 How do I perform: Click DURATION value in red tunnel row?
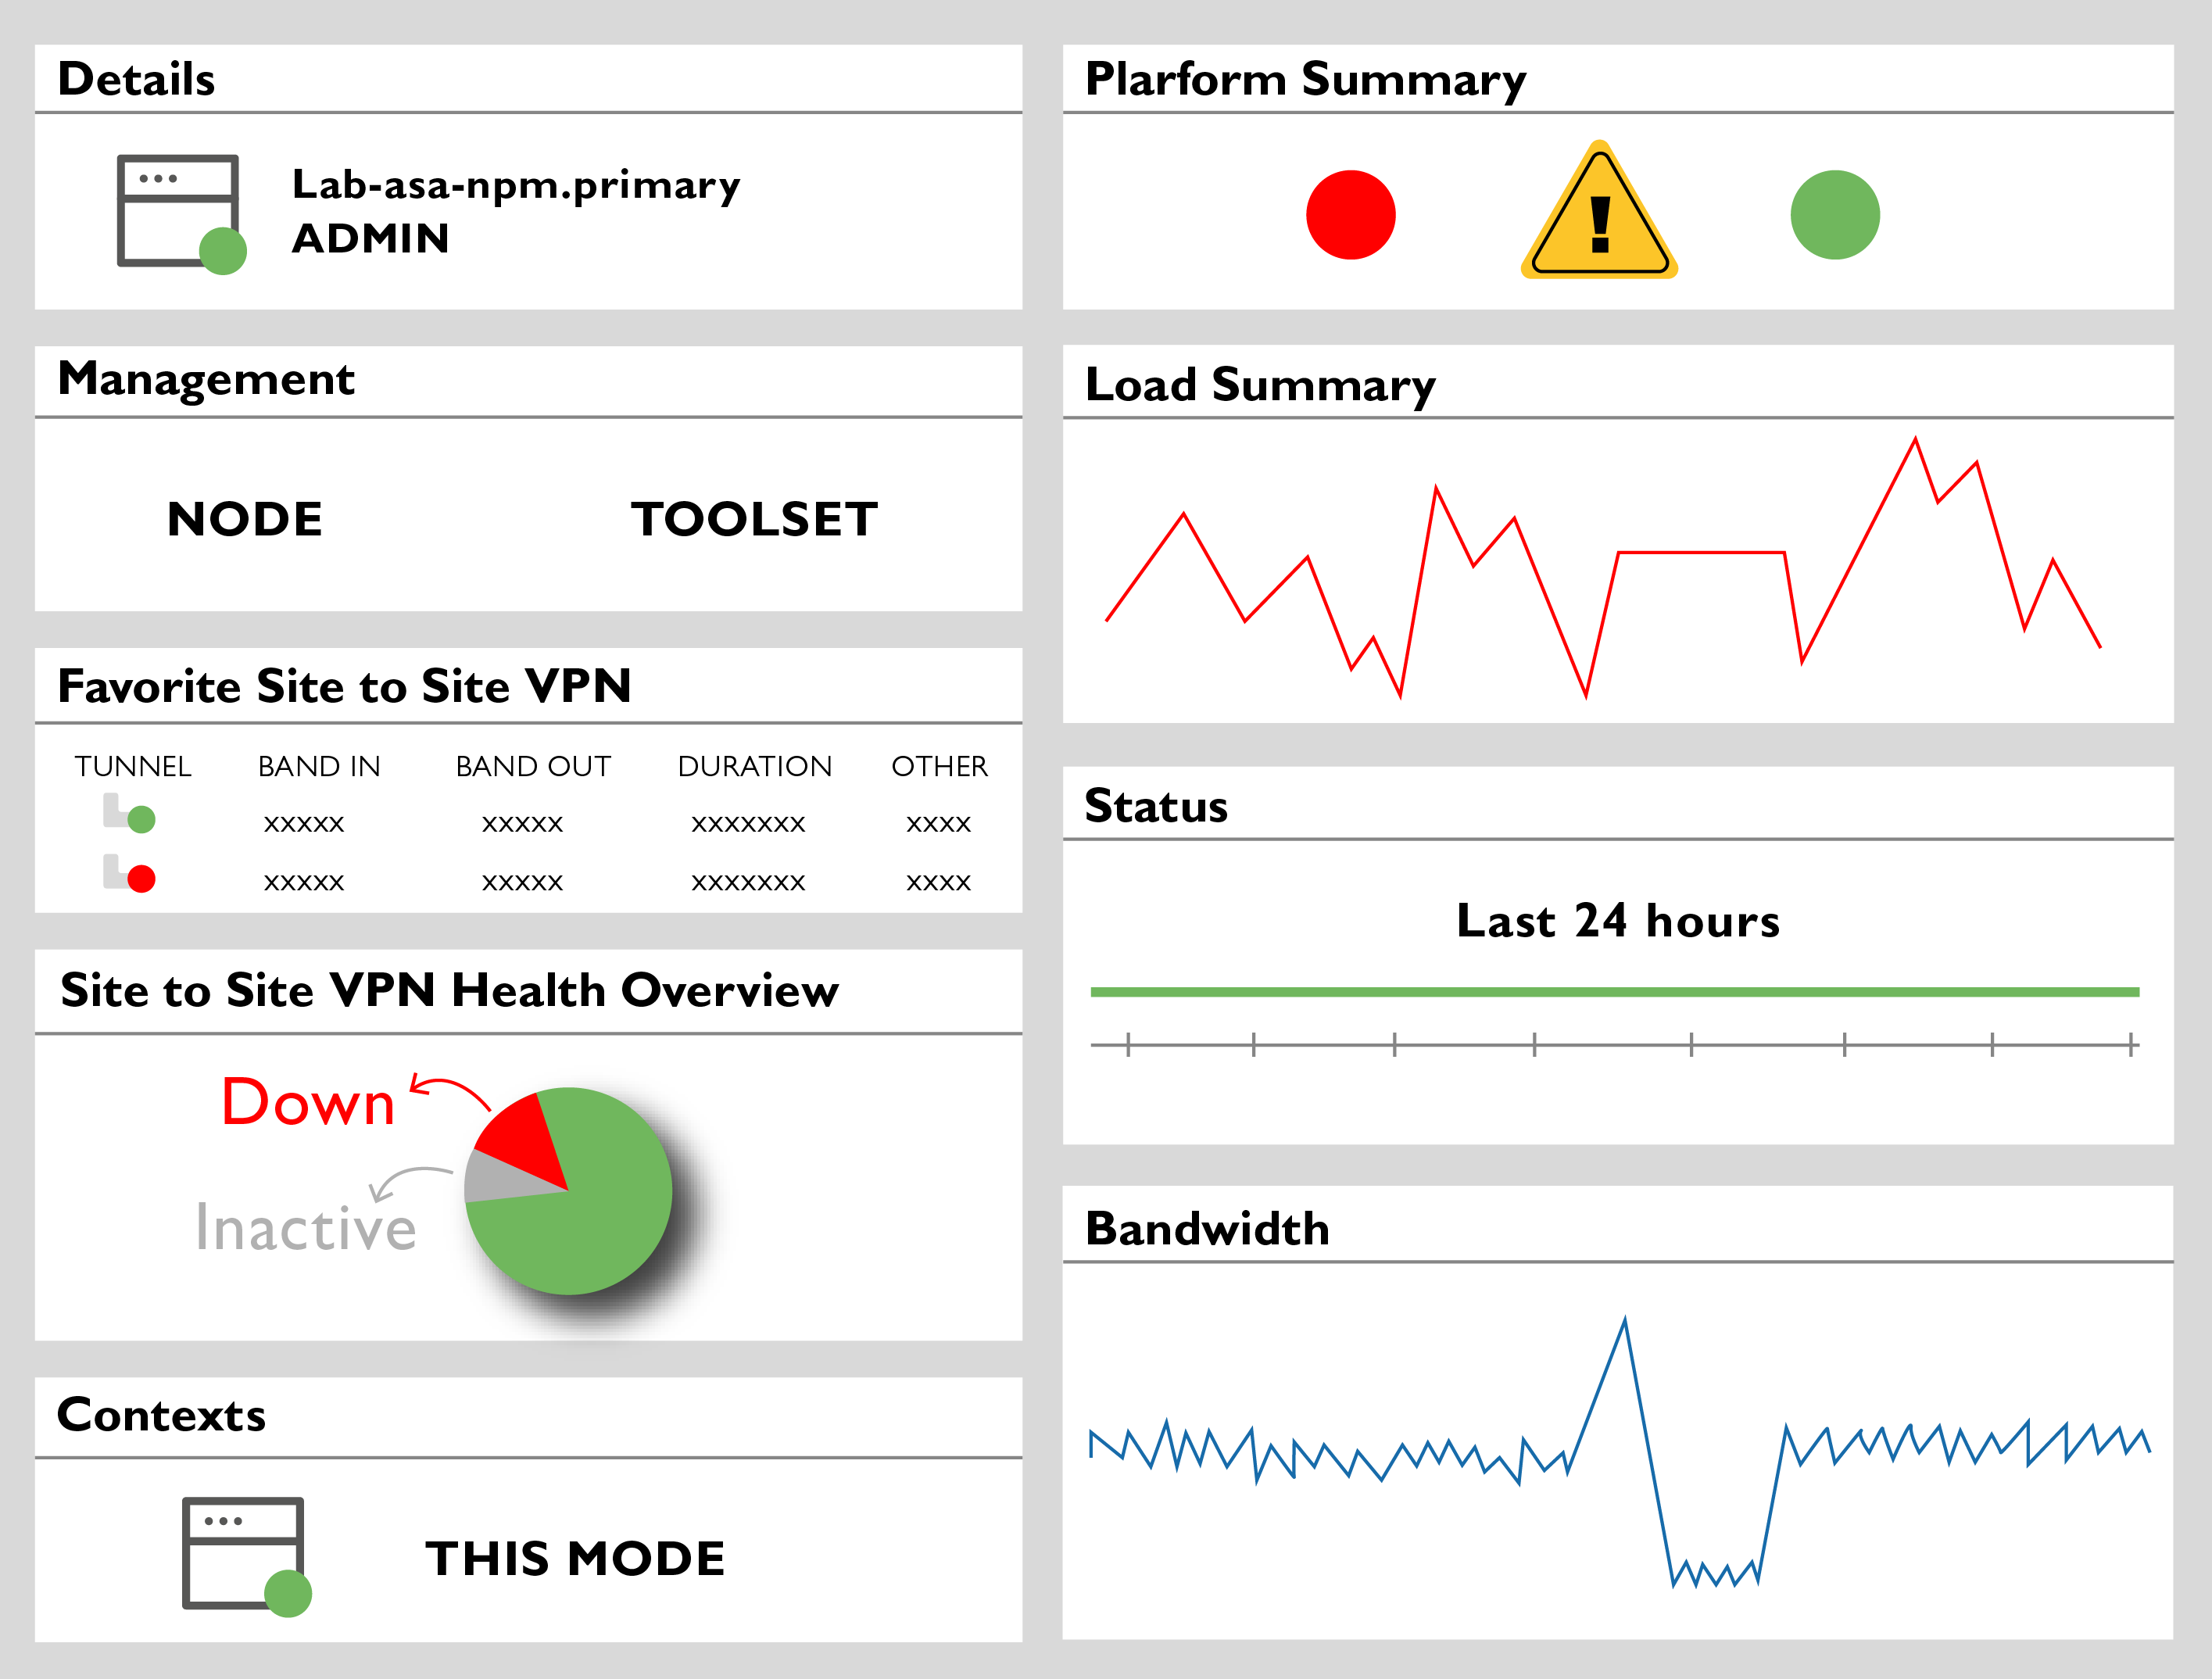748,882
